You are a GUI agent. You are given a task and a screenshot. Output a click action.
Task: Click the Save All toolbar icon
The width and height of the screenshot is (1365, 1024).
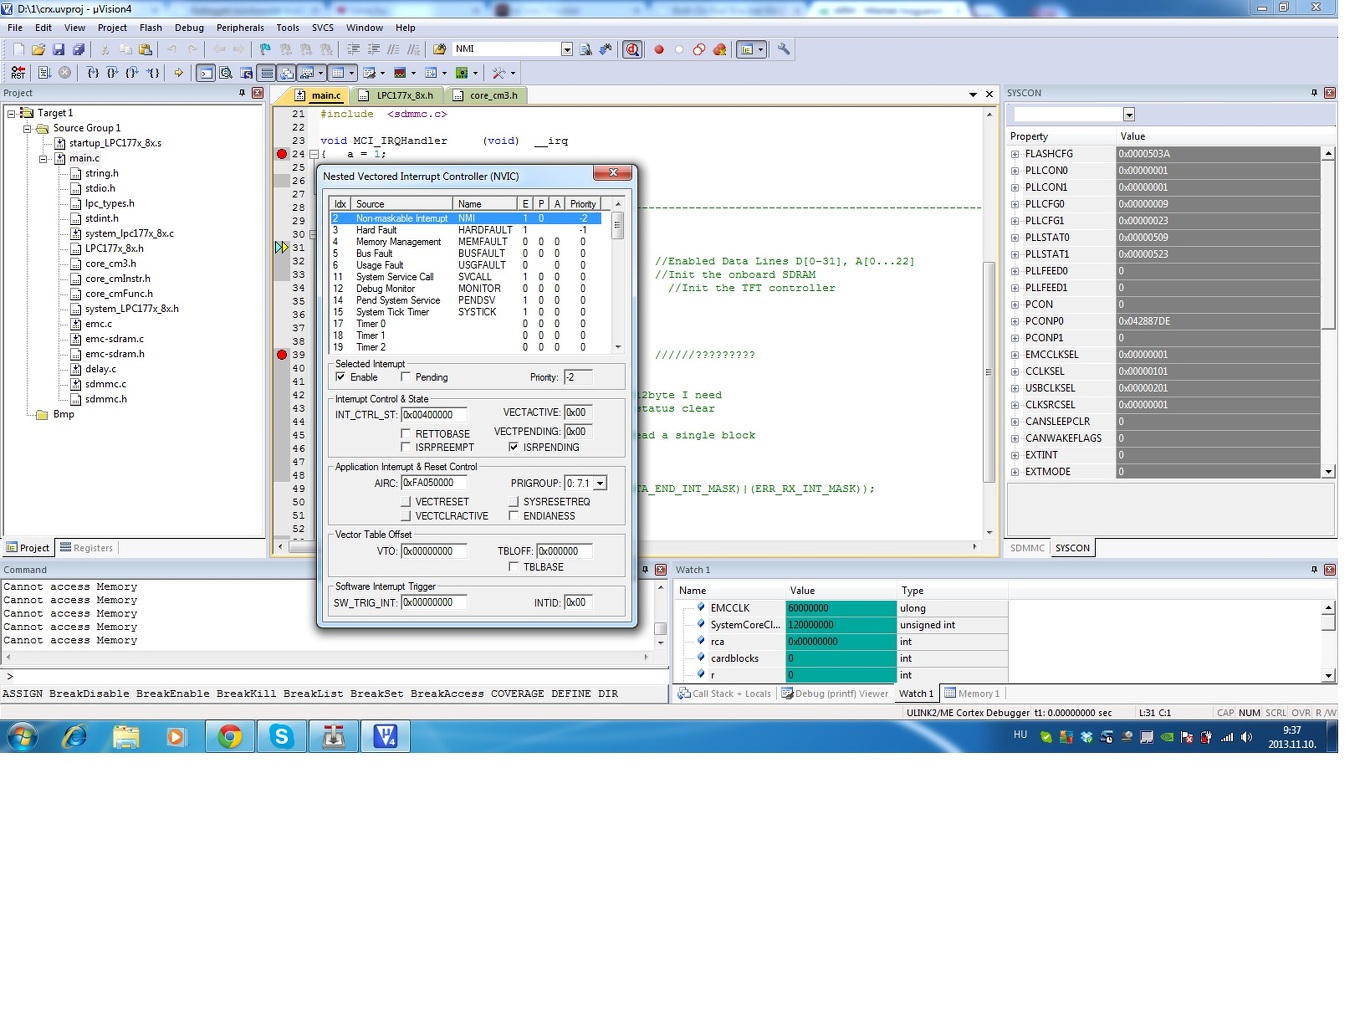(x=78, y=49)
